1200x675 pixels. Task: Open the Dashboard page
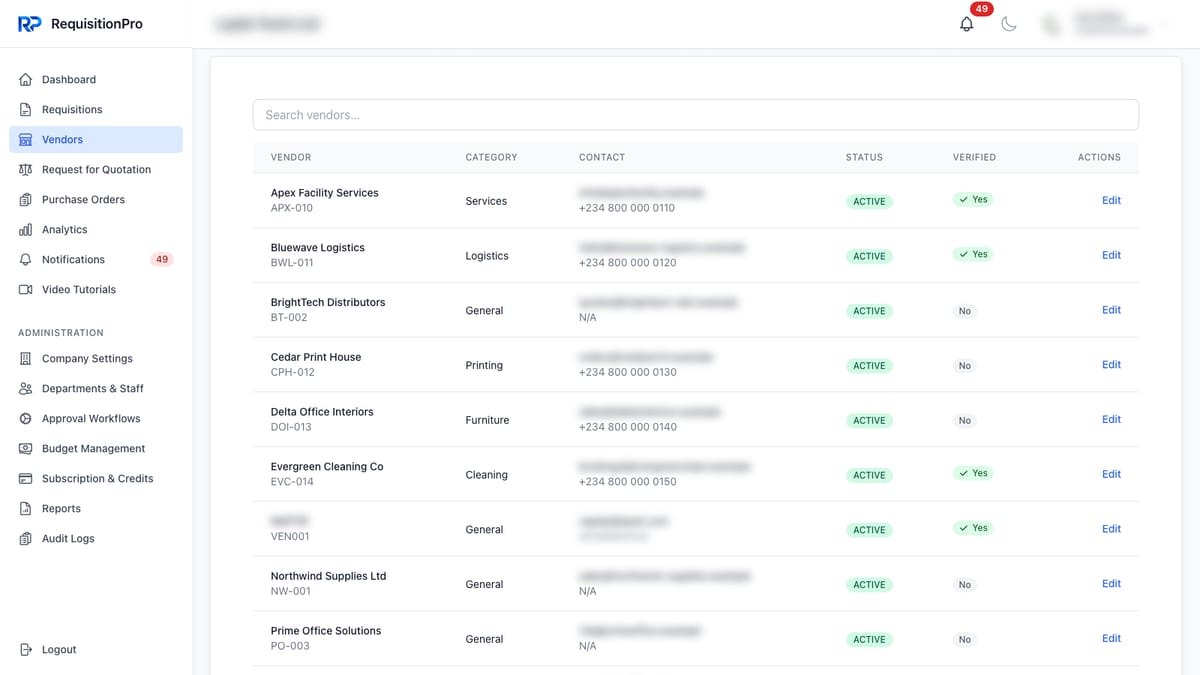tap(96, 80)
